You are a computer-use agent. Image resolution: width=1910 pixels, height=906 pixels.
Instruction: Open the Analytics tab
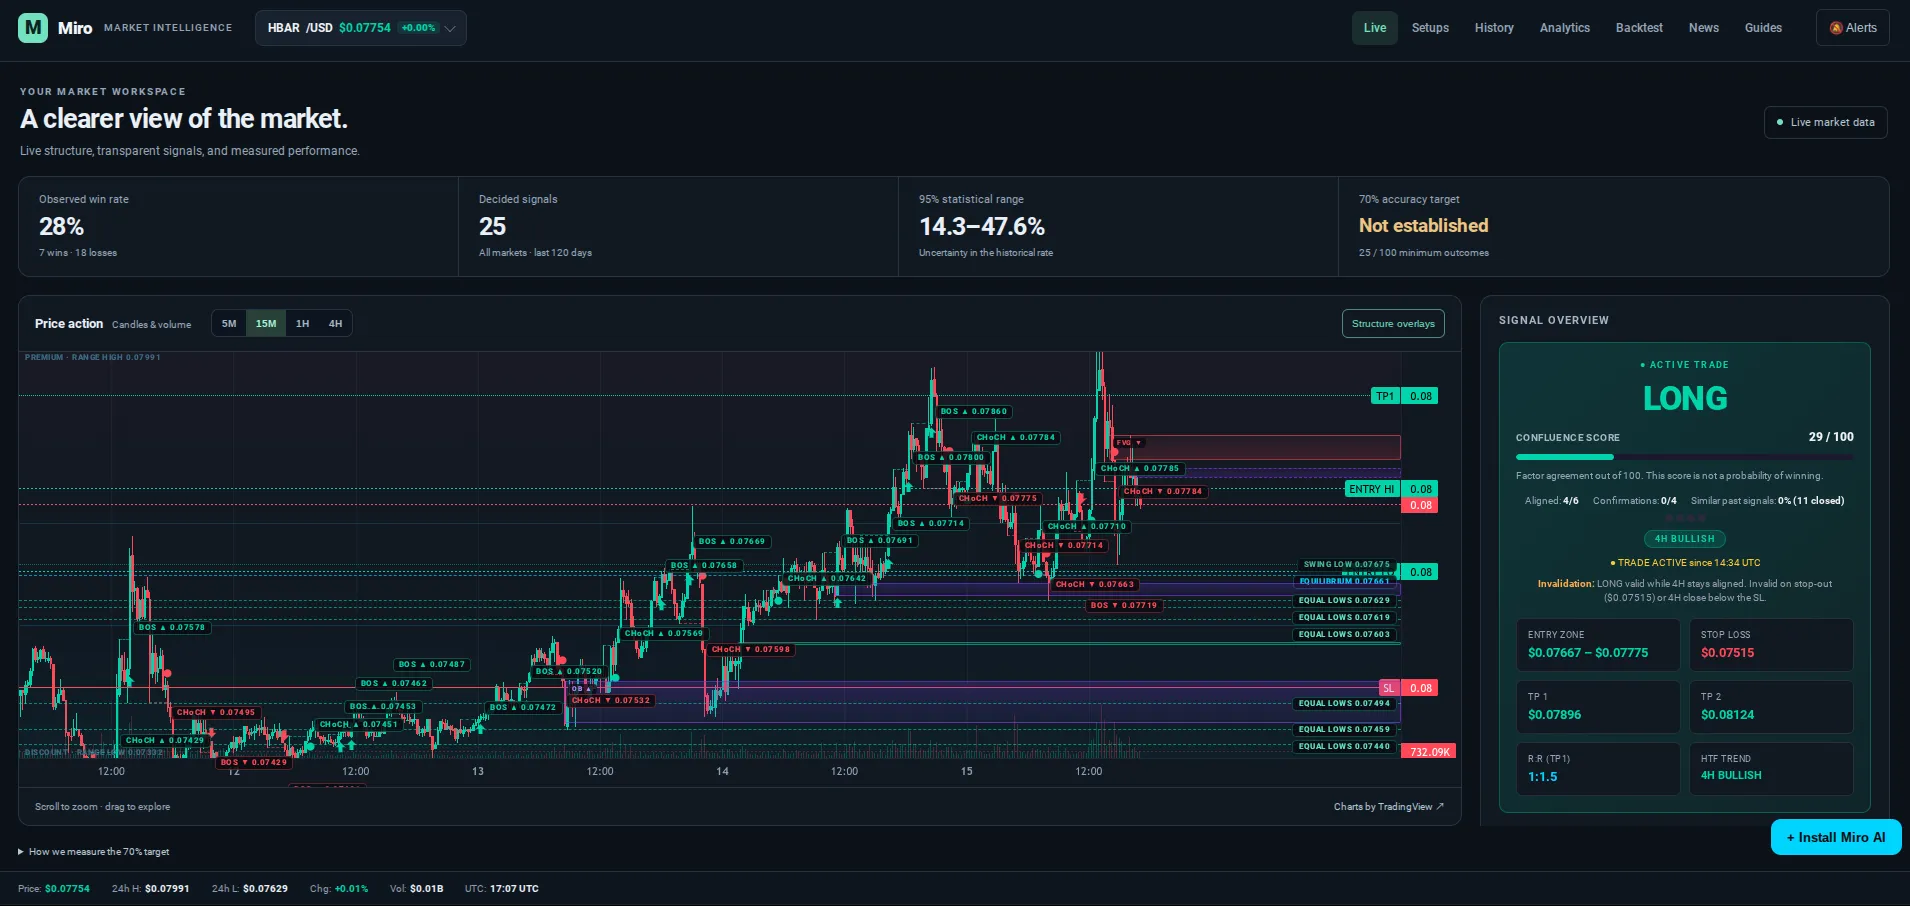1565,28
